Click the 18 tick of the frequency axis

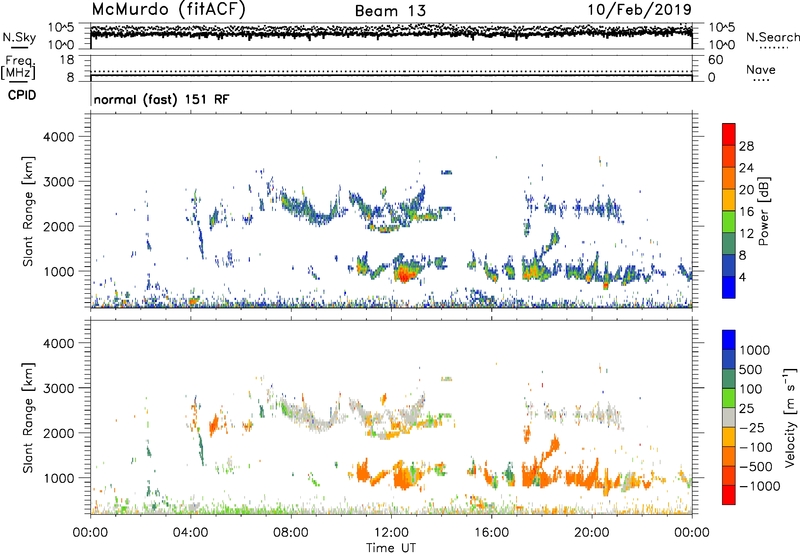pyautogui.click(x=67, y=60)
